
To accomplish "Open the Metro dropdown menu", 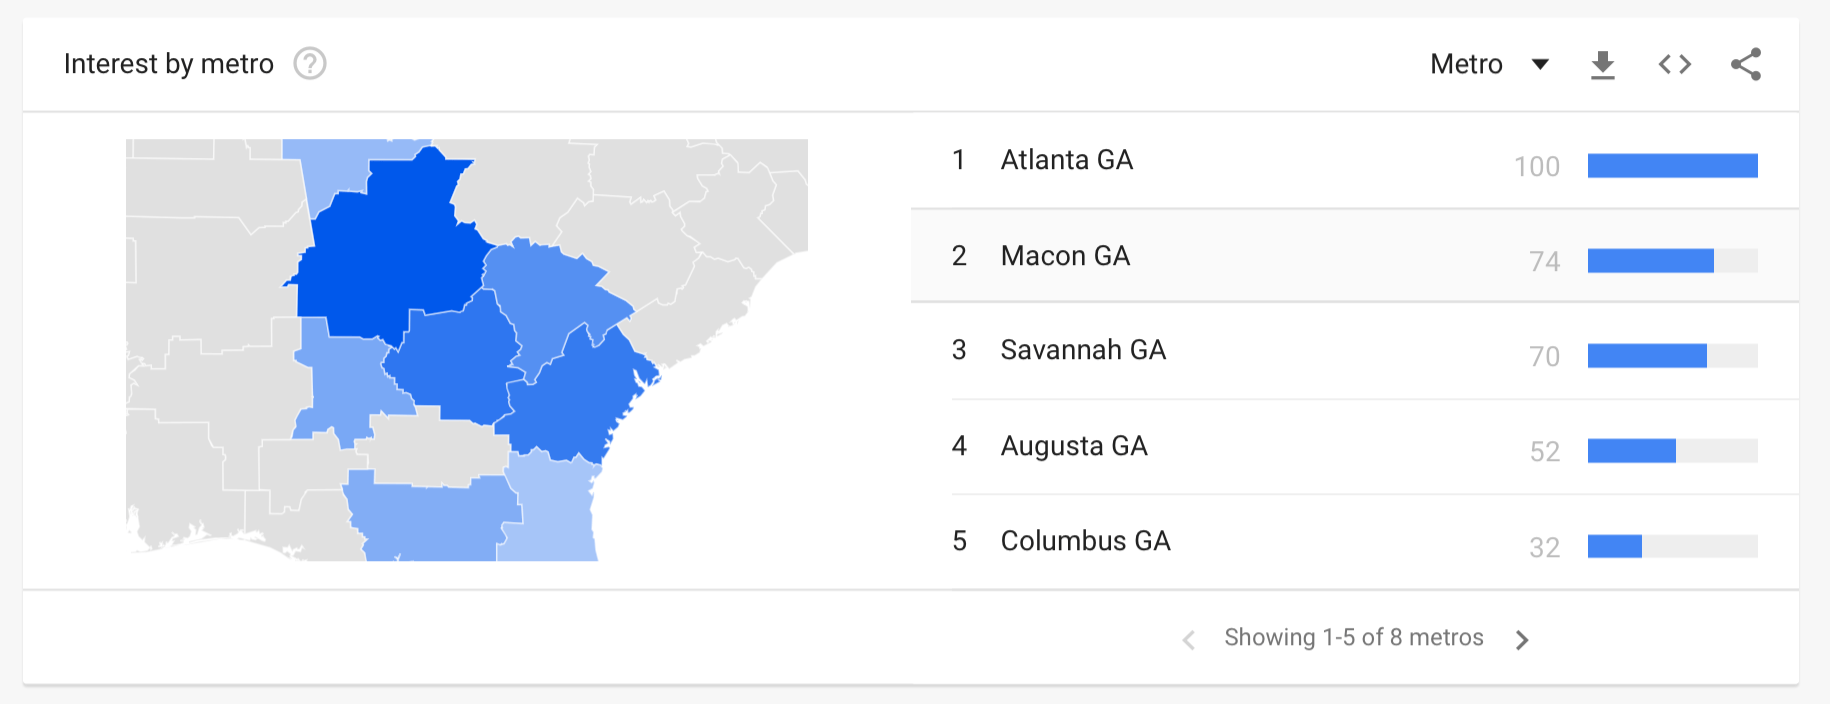I will click(x=1489, y=65).
